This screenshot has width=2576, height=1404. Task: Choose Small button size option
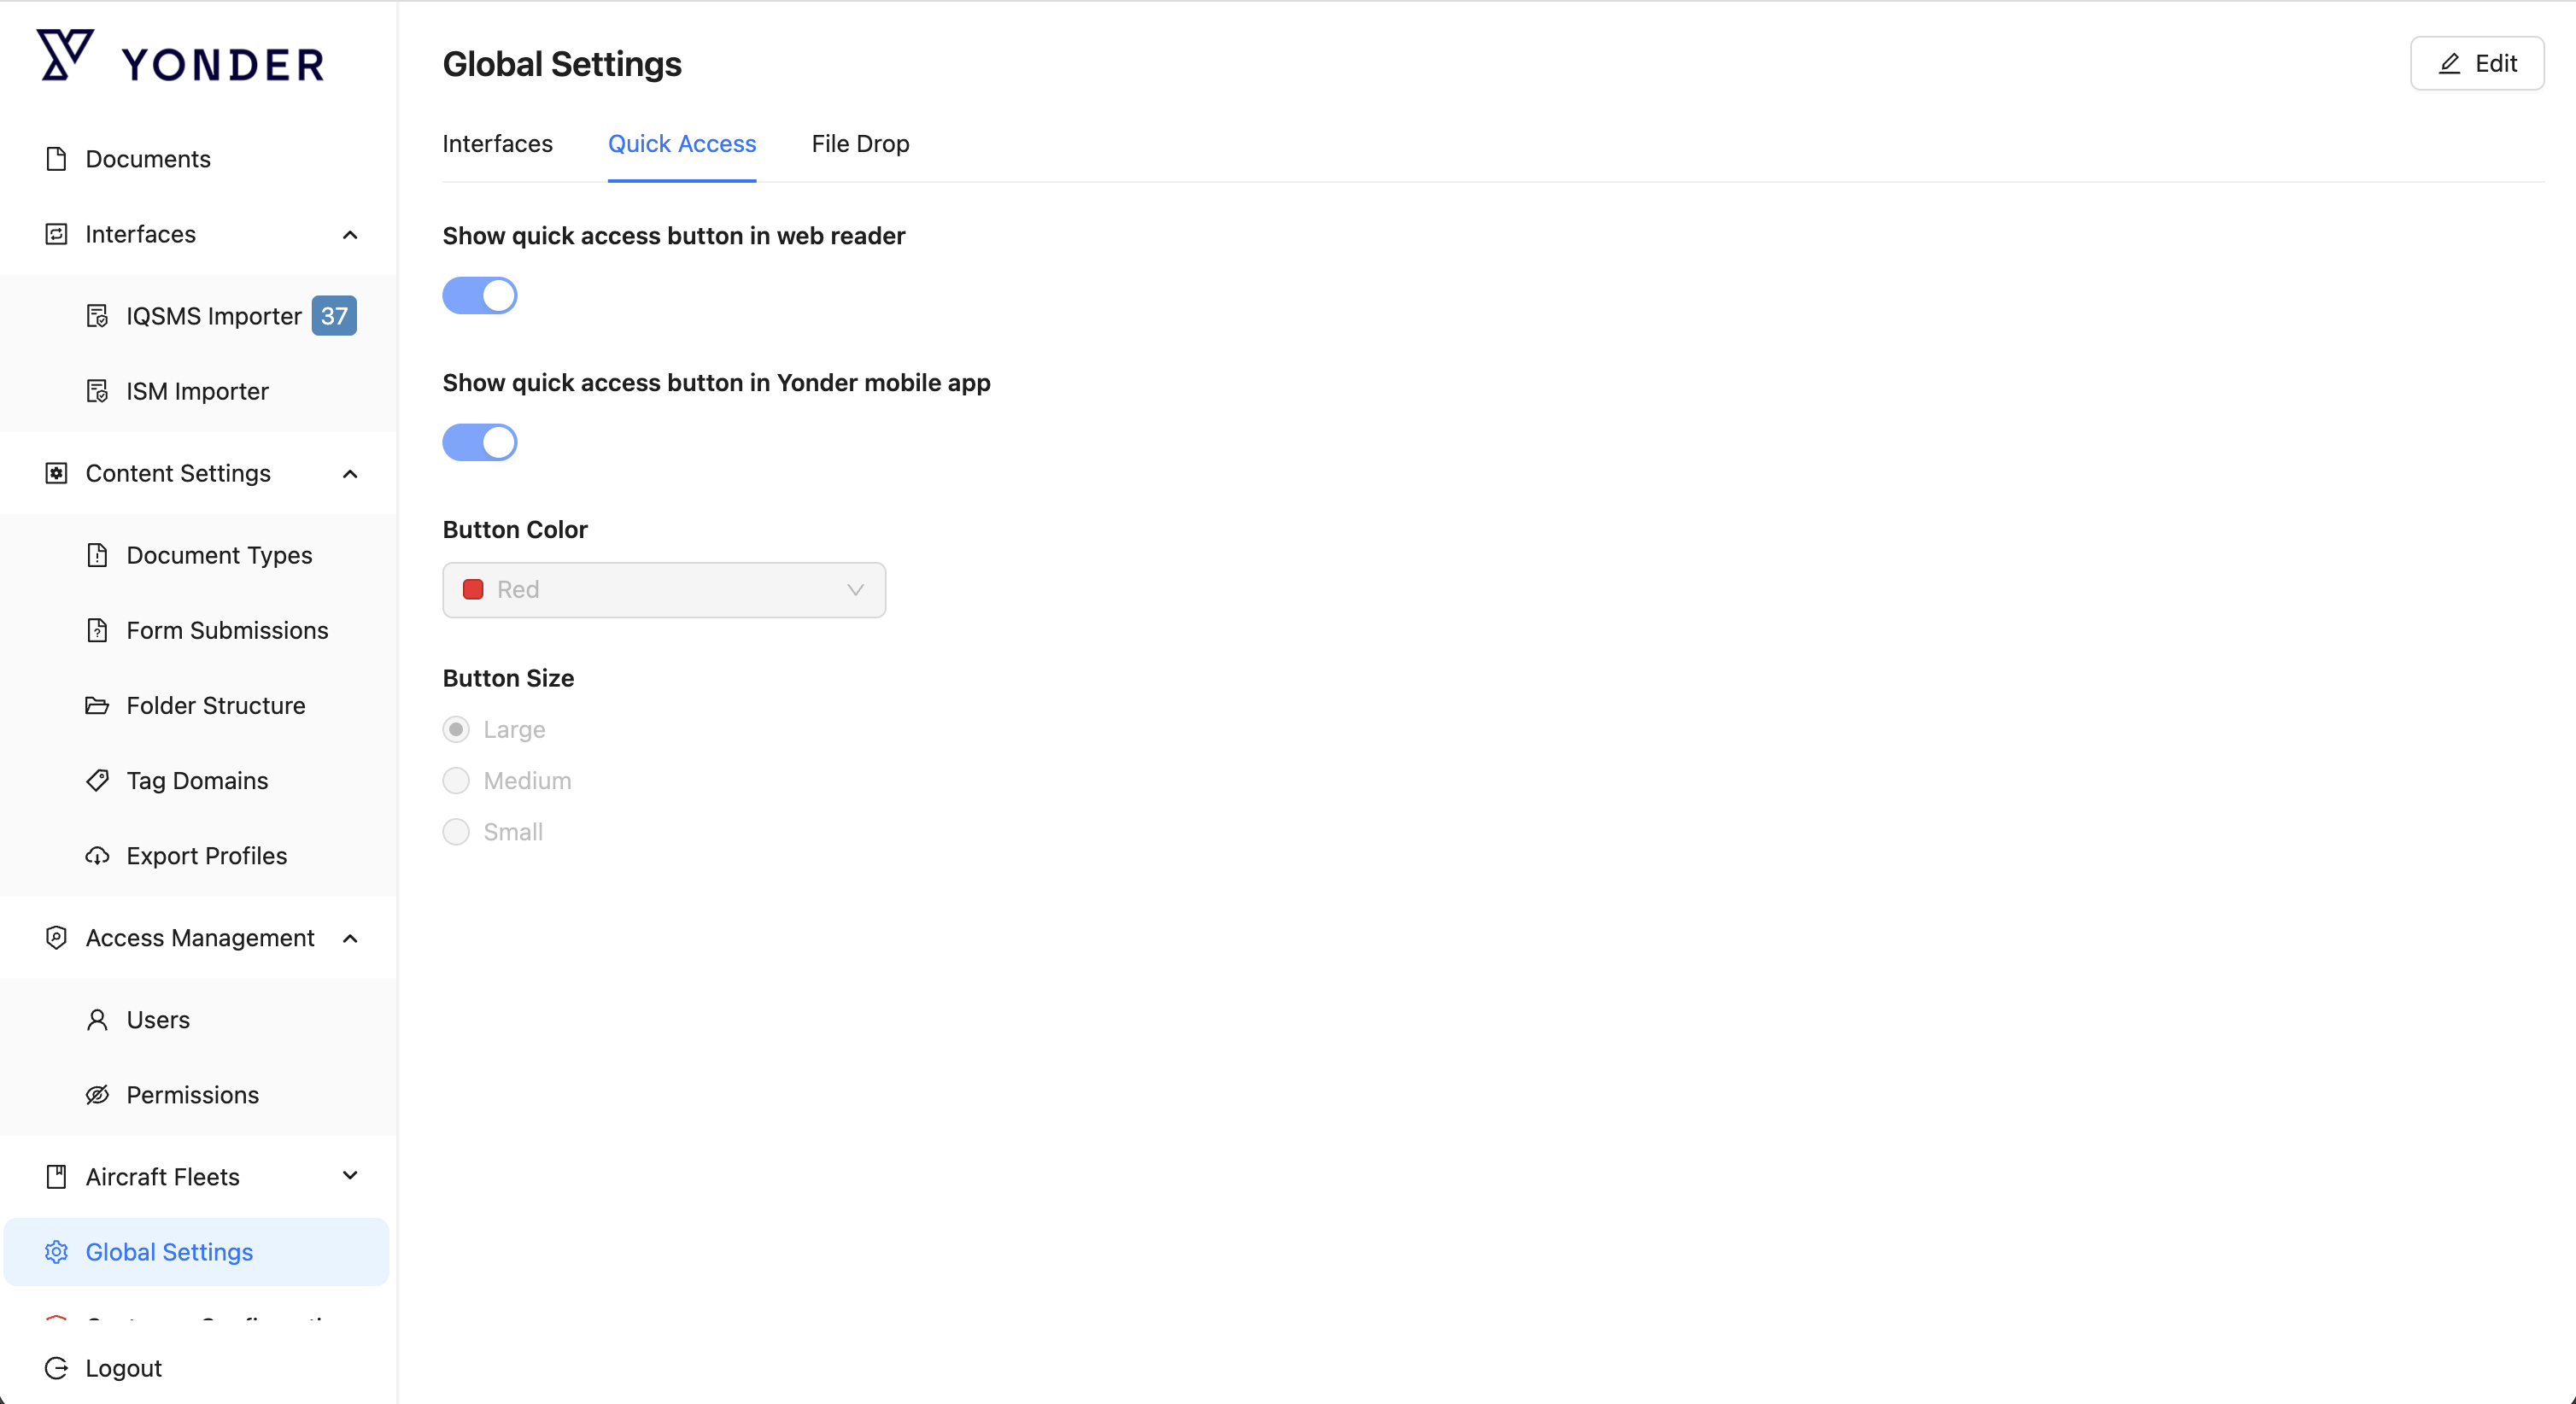point(456,832)
